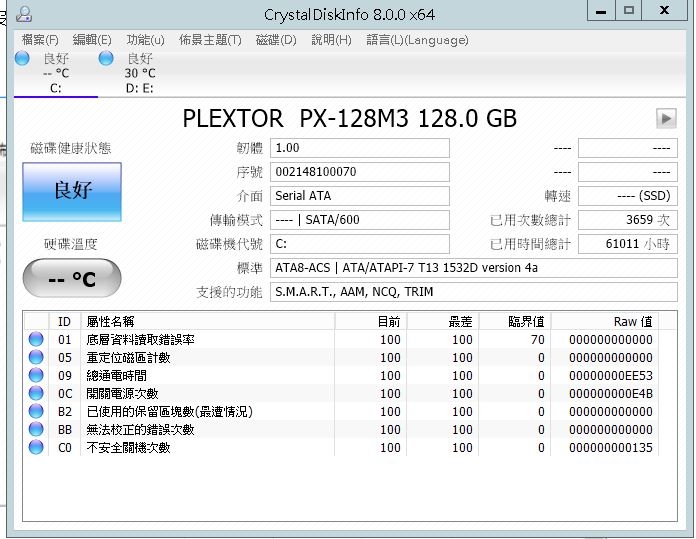The height and width of the screenshot is (539, 696).
Task: Click the drive letter field C:
Action: (x=360, y=244)
